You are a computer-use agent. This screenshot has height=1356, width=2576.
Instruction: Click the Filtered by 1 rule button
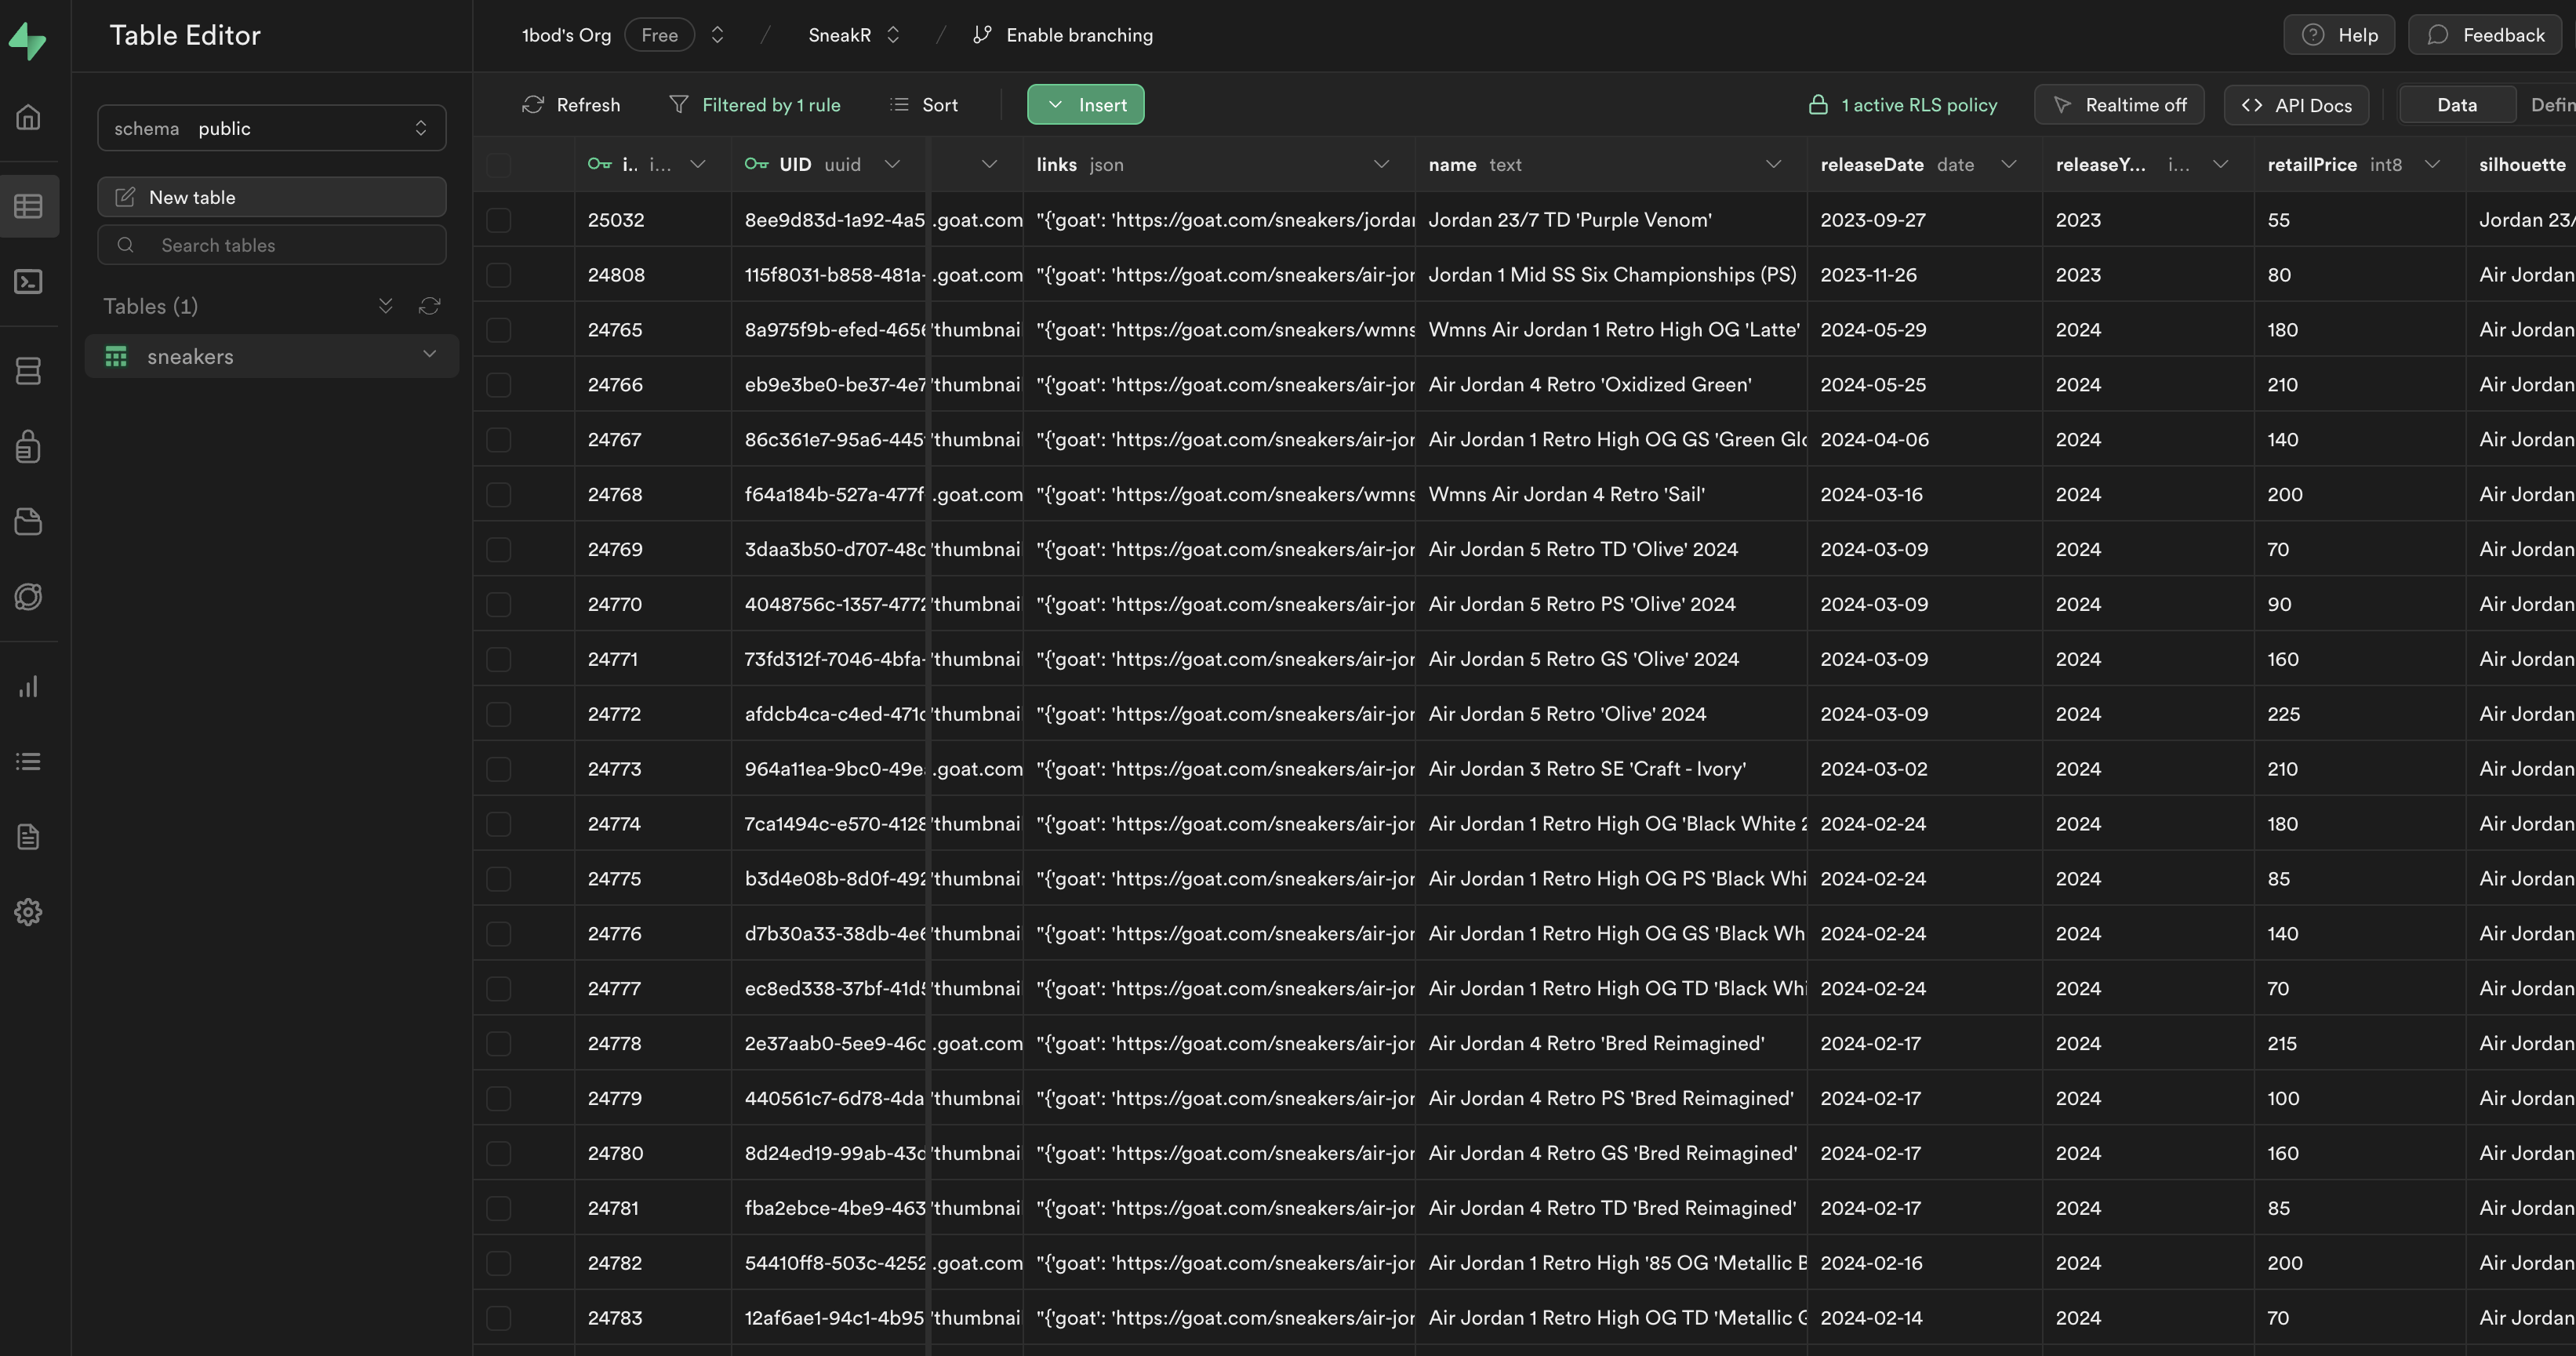click(755, 105)
